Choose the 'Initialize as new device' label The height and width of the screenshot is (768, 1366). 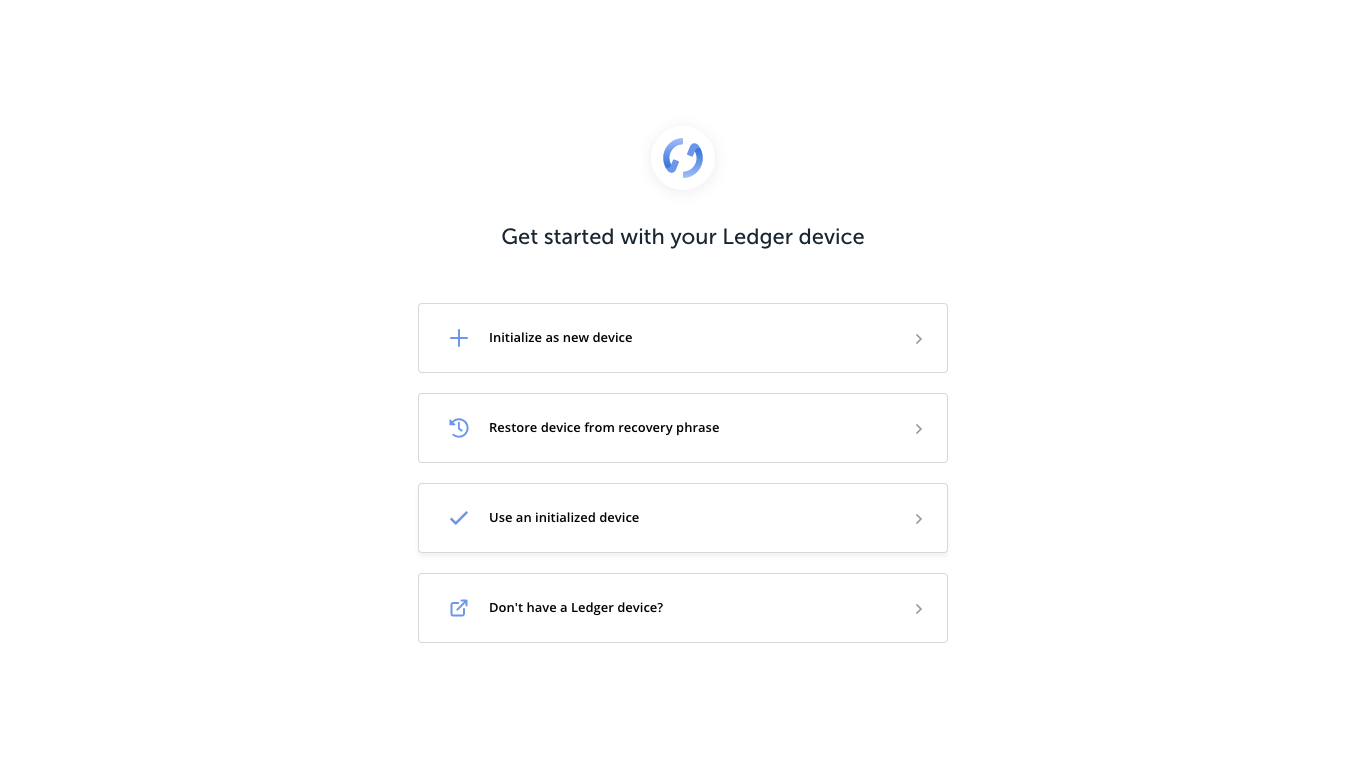click(x=560, y=338)
